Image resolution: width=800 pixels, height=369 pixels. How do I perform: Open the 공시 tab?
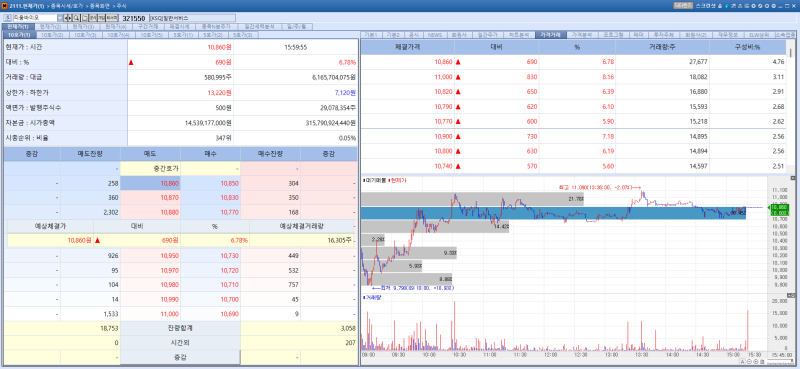414,35
